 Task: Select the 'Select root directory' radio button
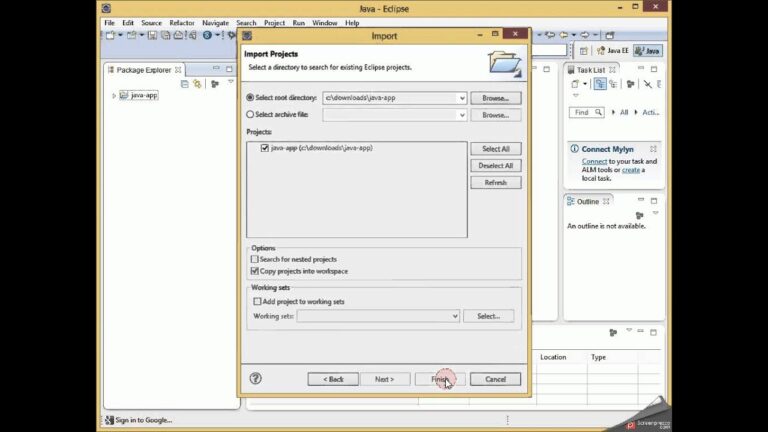point(250,97)
